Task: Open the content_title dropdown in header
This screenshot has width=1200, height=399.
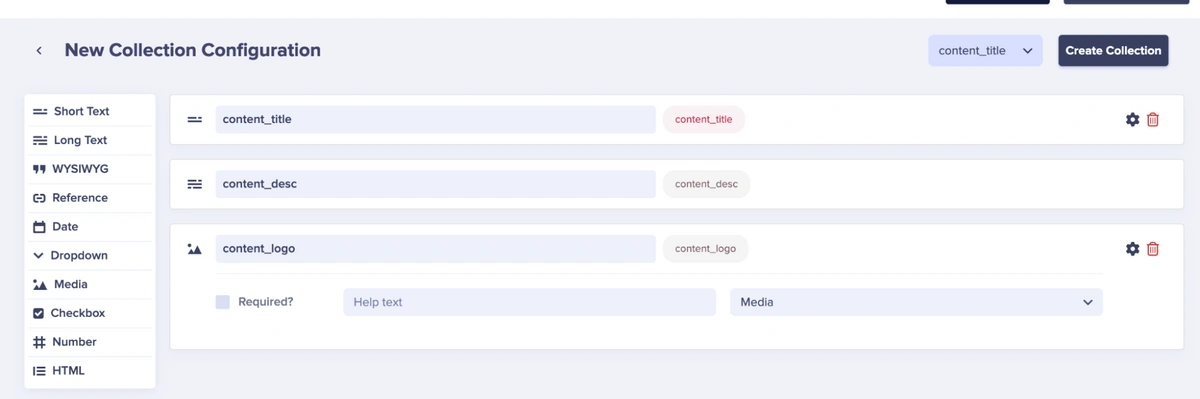Action: [x=985, y=50]
